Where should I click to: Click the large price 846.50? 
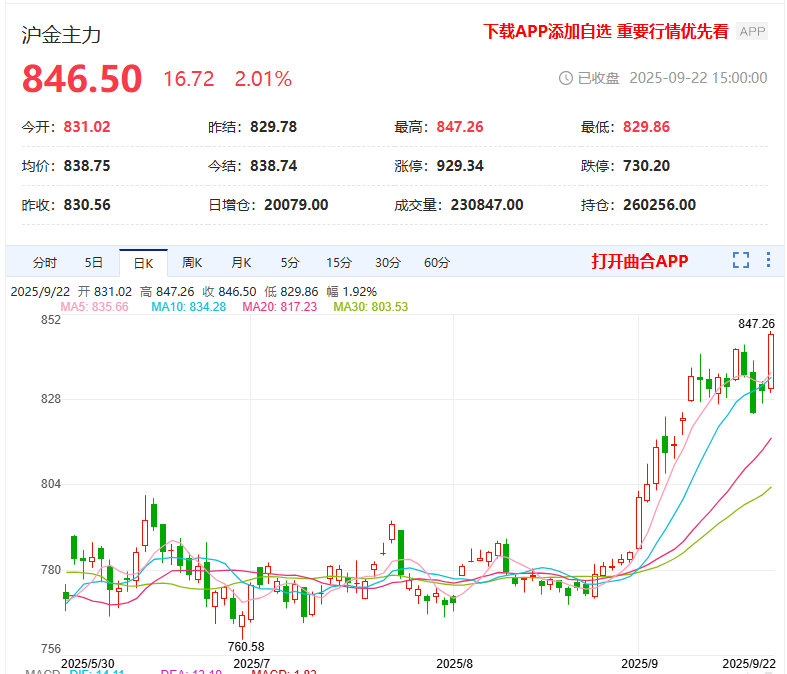pyautogui.click(x=82, y=79)
